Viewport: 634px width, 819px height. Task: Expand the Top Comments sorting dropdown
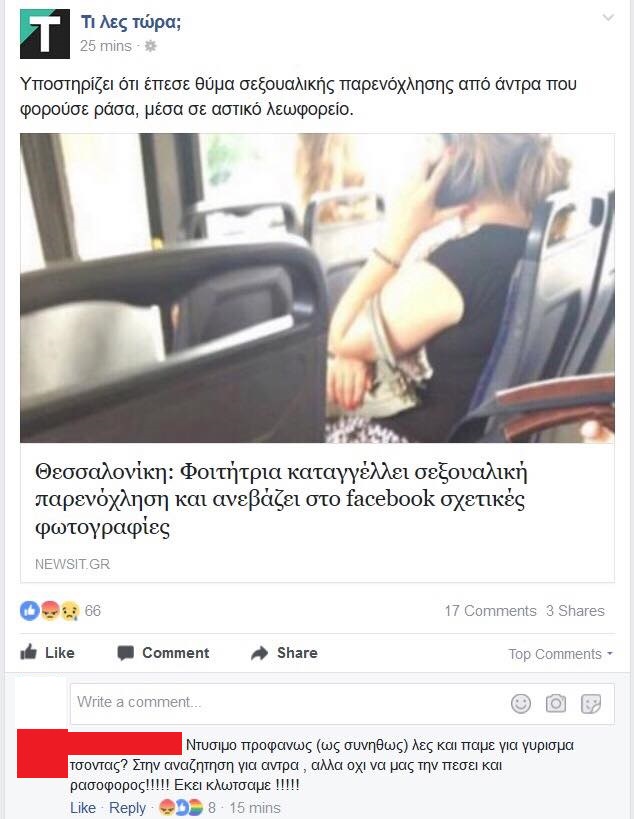pyautogui.click(x=560, y=654)
